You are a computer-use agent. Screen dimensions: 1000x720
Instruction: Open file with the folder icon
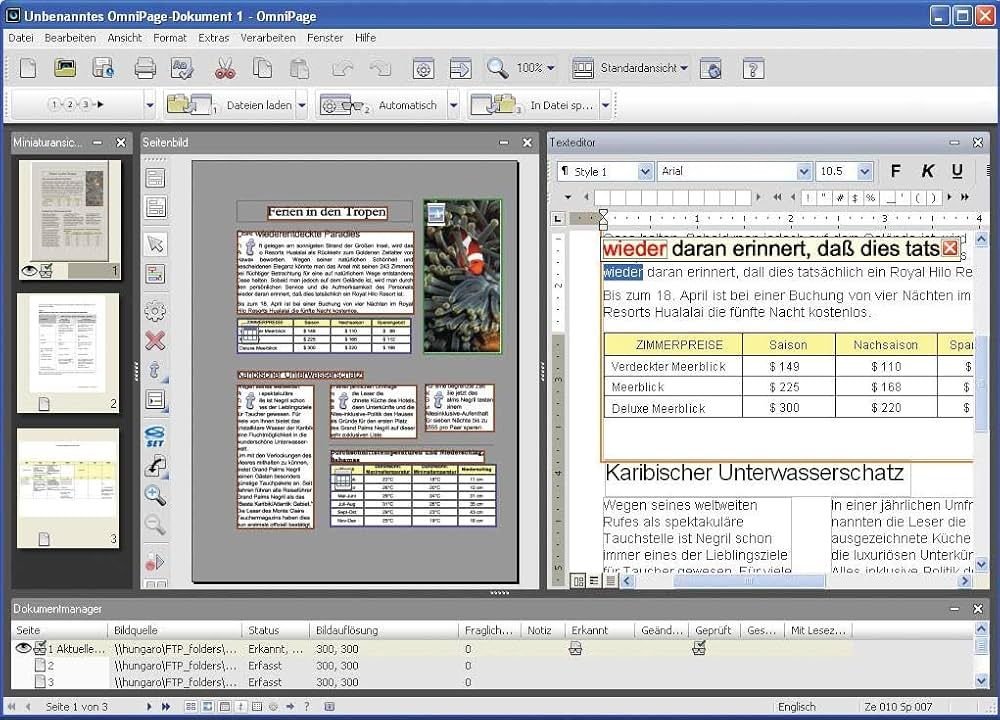pyautogui.click(x=64, y=68)
